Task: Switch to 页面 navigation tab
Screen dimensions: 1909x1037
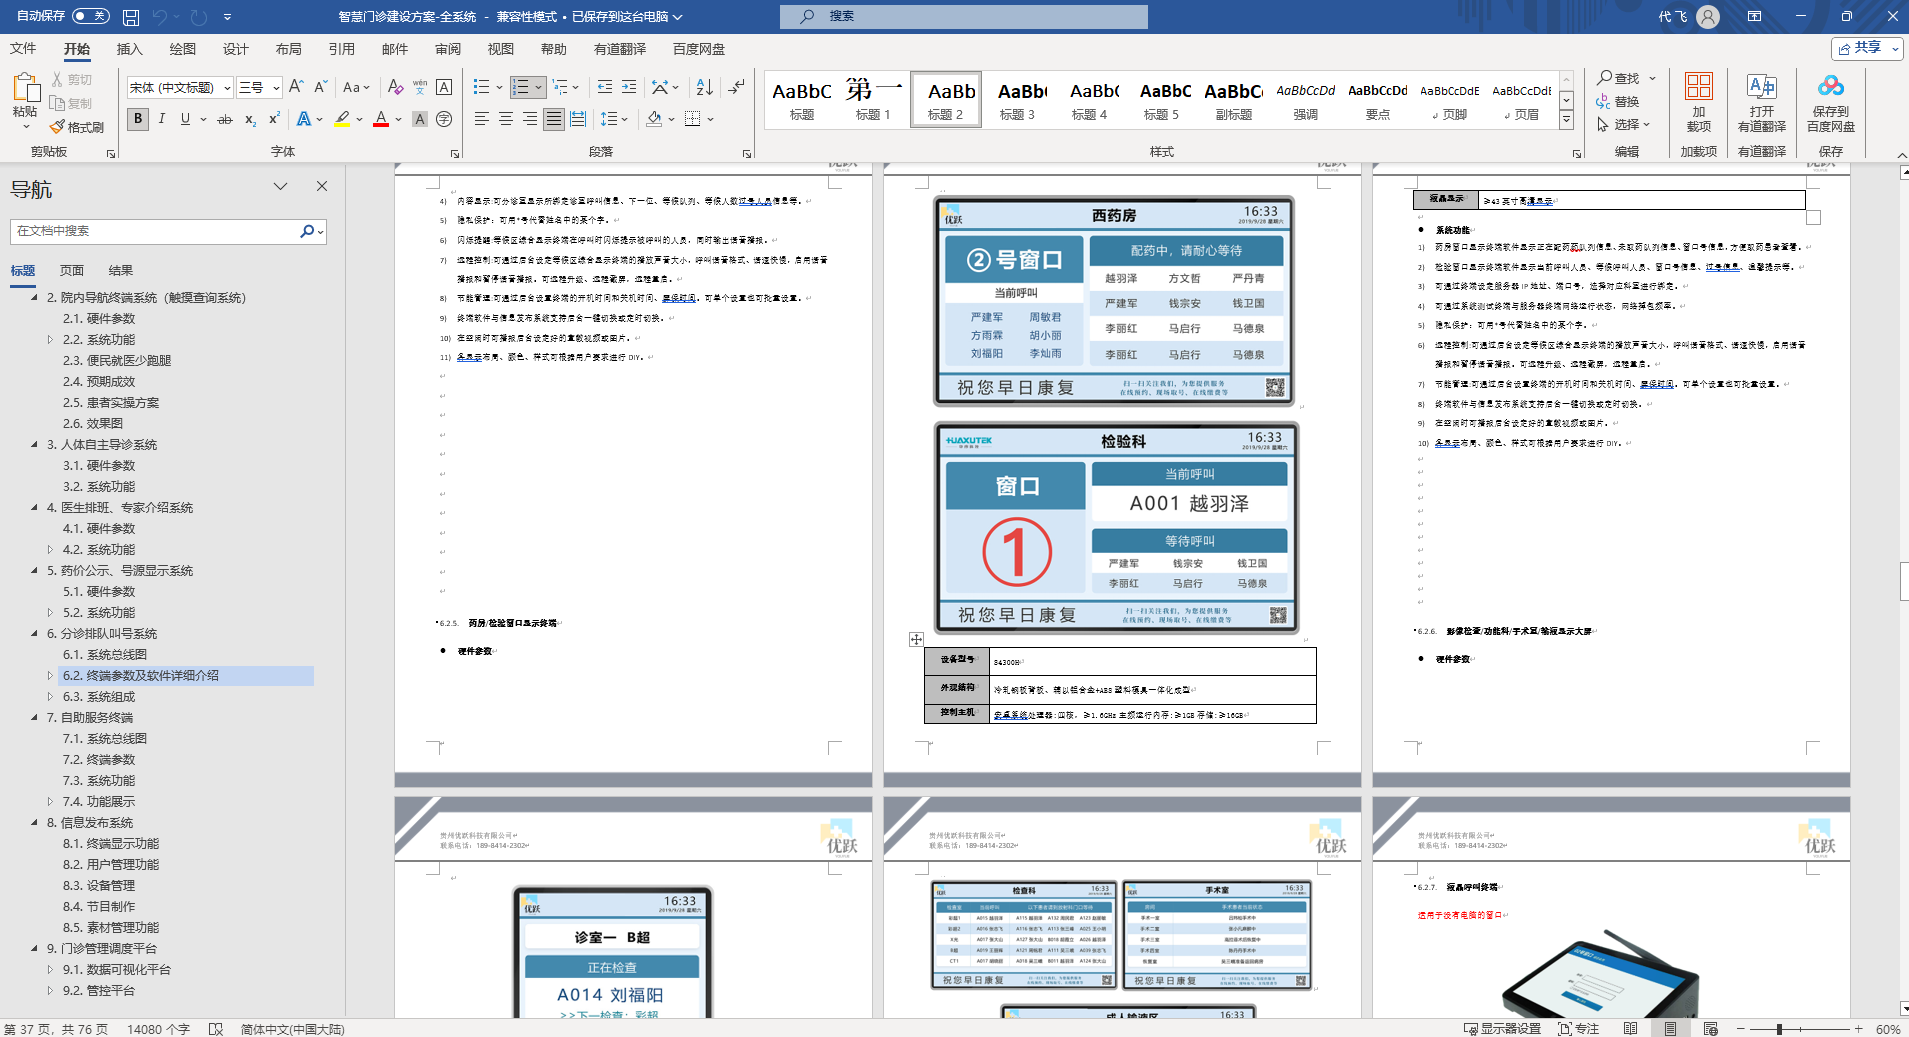Action: pos(71,270)
